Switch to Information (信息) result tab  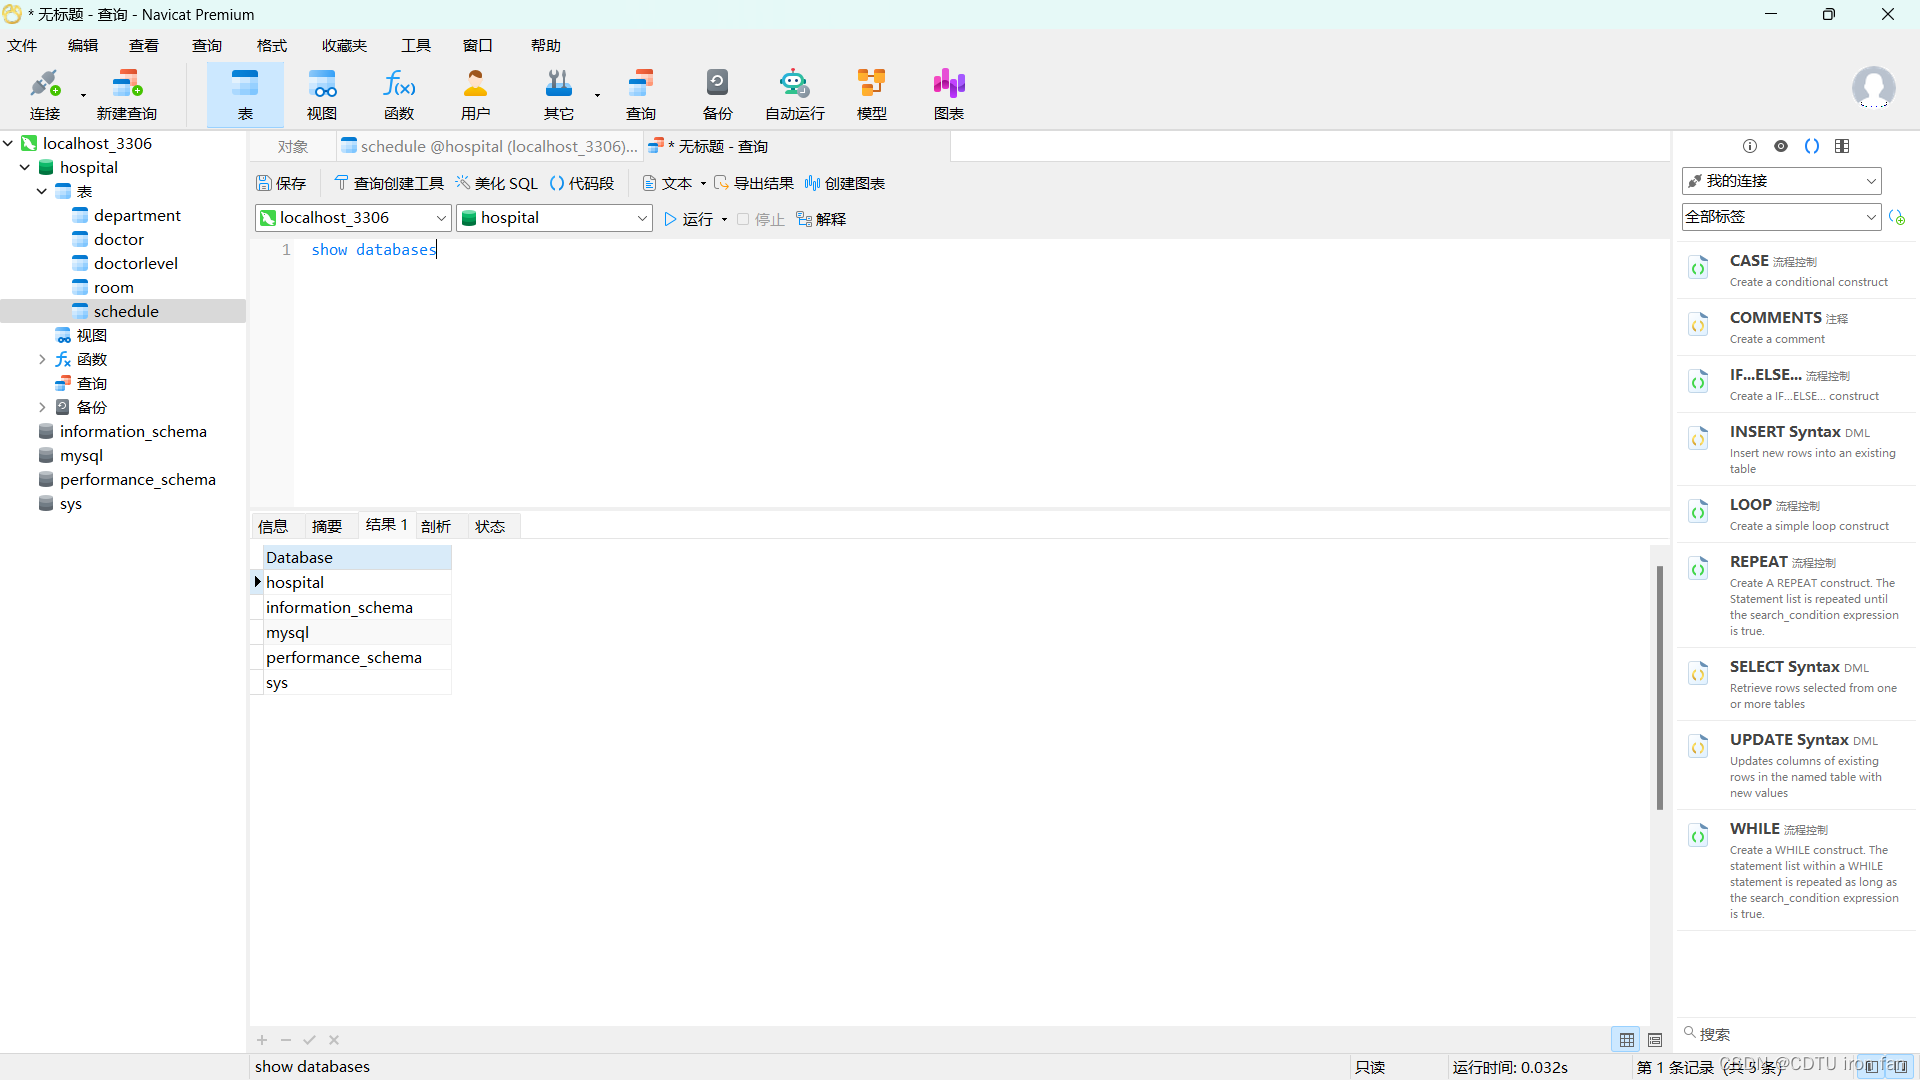(x=273, y=527)
